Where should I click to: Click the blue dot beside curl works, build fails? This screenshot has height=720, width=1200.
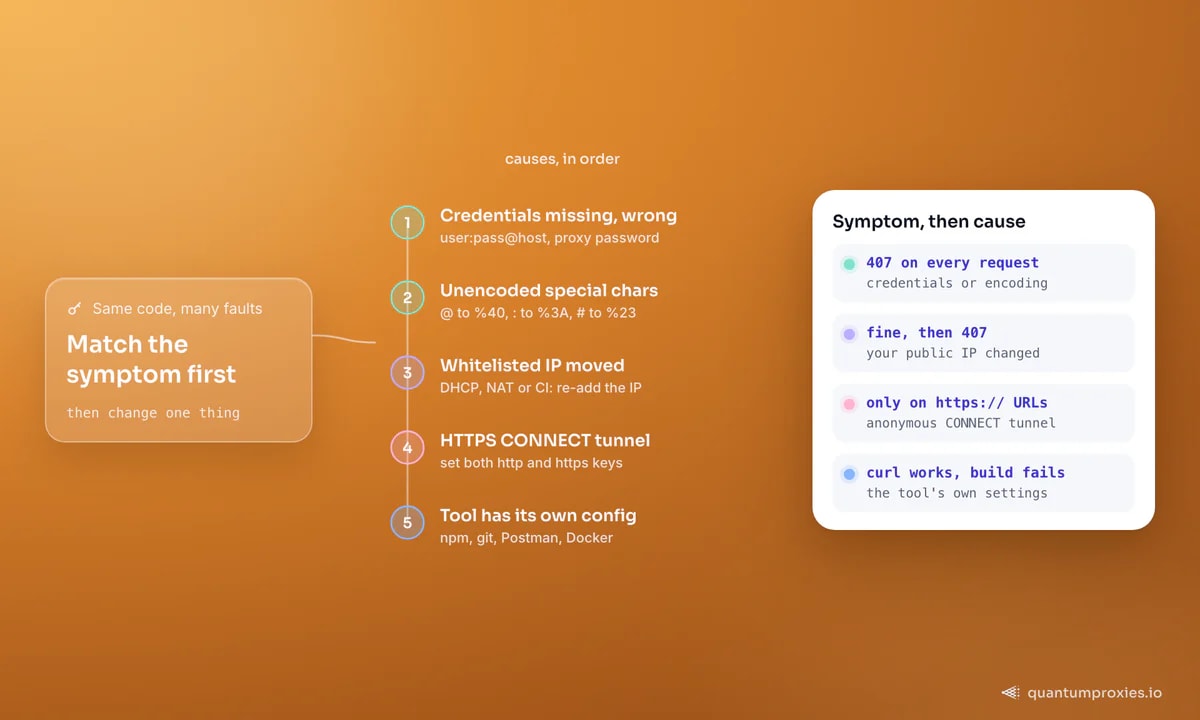(849, 474)
